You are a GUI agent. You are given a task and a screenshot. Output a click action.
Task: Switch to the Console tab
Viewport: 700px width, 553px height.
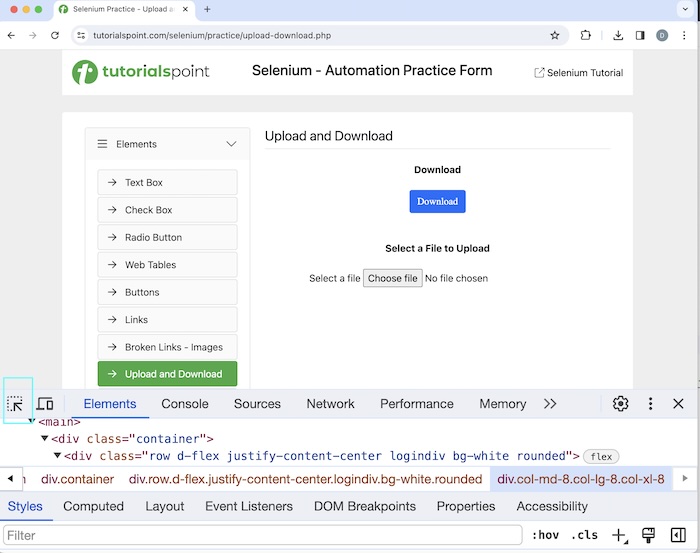[185, 404]
